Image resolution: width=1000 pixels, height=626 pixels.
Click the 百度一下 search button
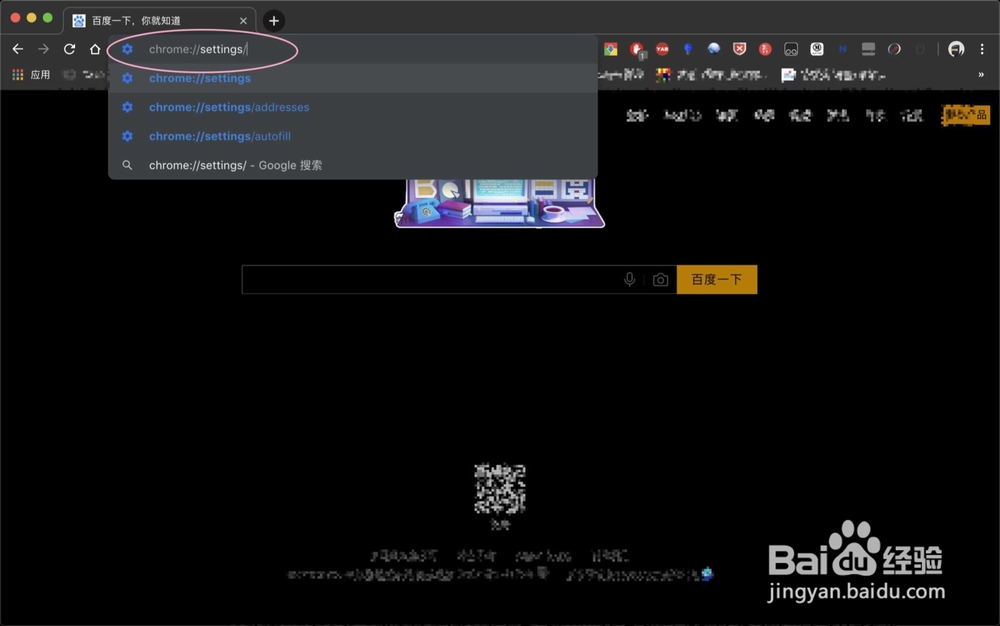[717, 279]
